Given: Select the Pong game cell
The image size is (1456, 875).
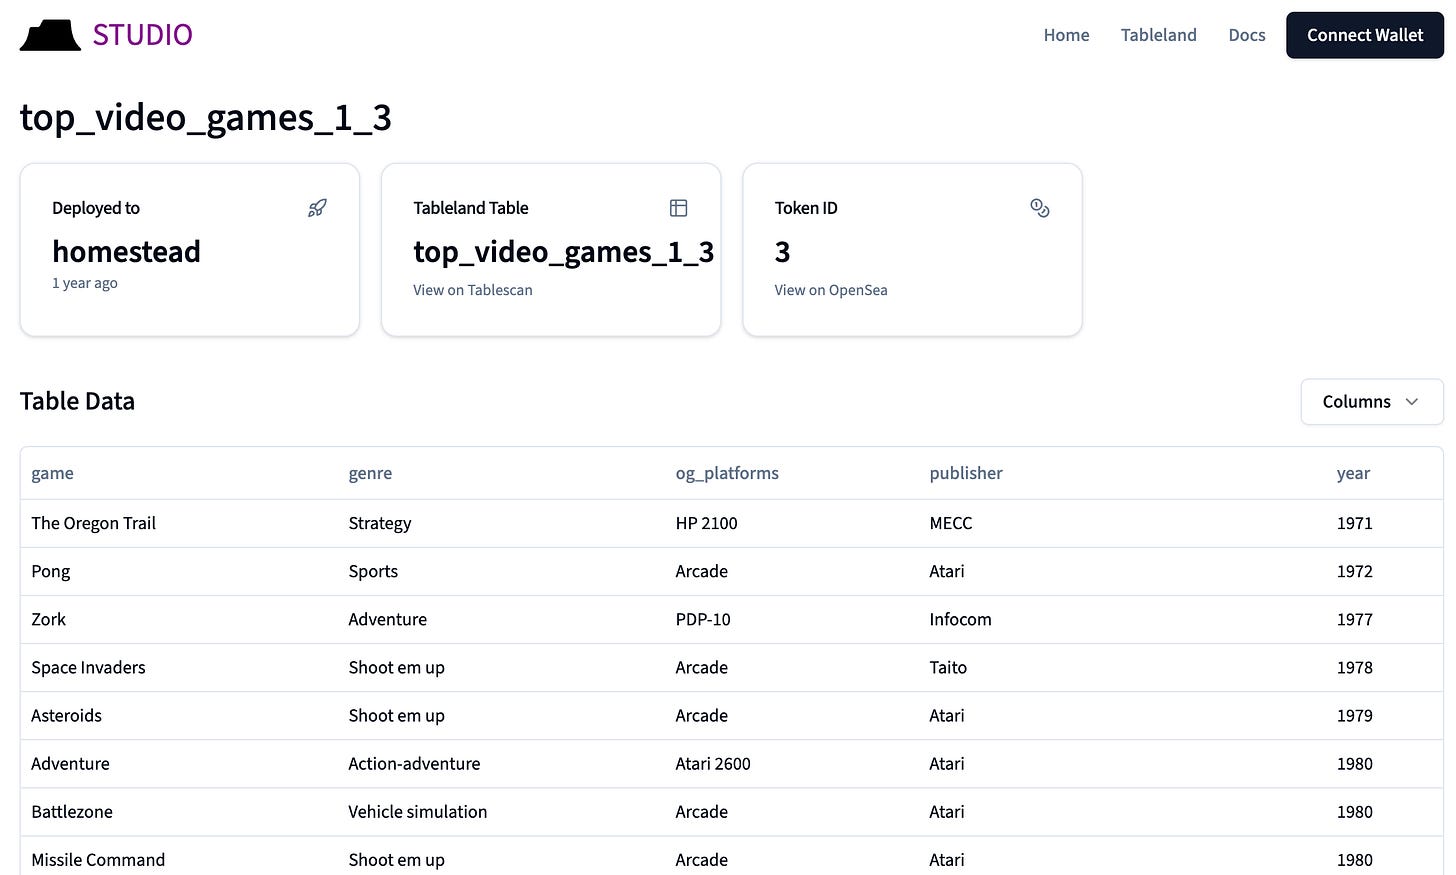Looking at the screenshot, I should click(50, 571).
